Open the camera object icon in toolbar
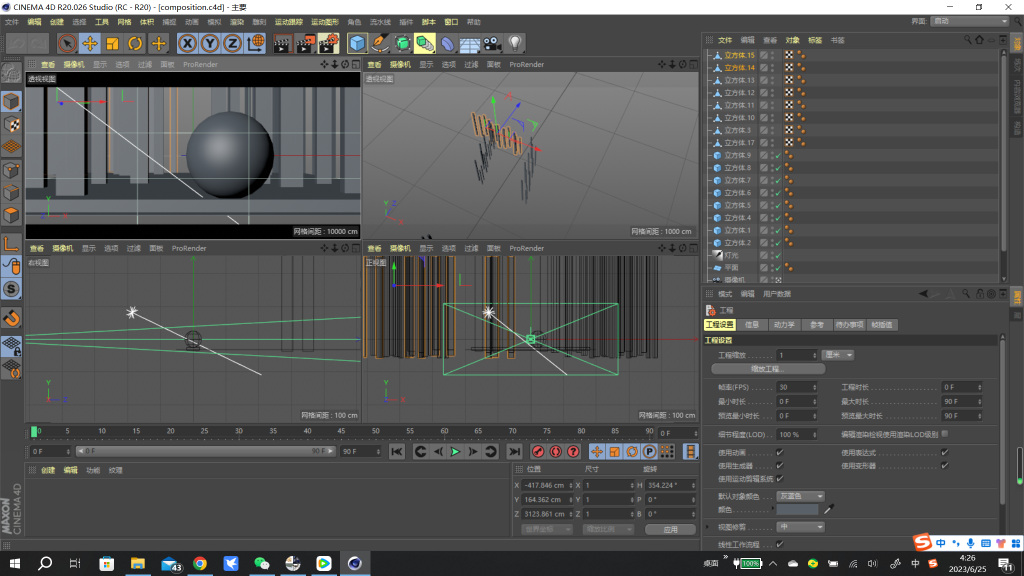The height and width of the screenshot is (576, 1024). 492,44
